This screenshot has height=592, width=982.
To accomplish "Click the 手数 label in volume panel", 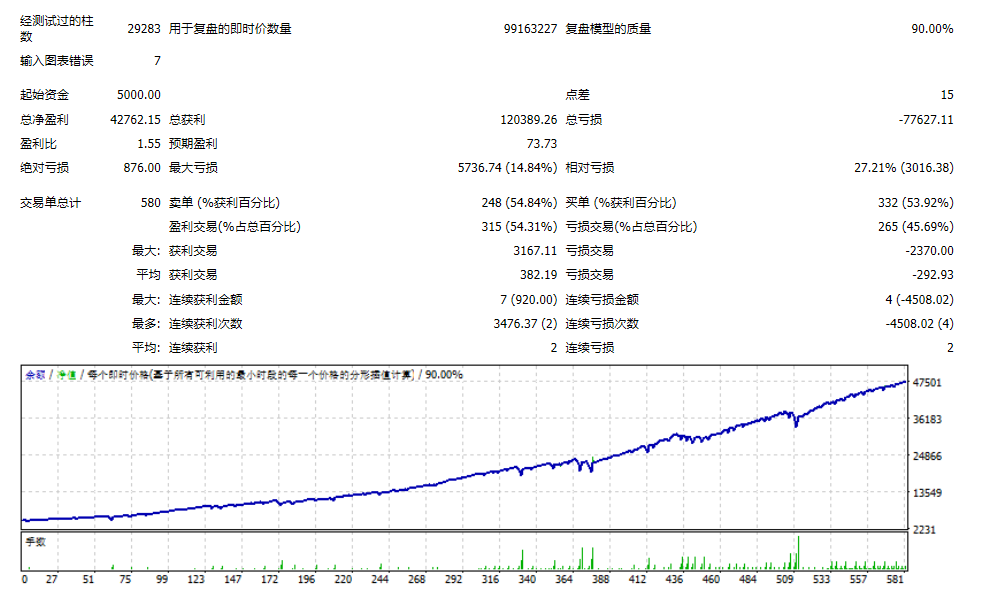I will (36, 542).
